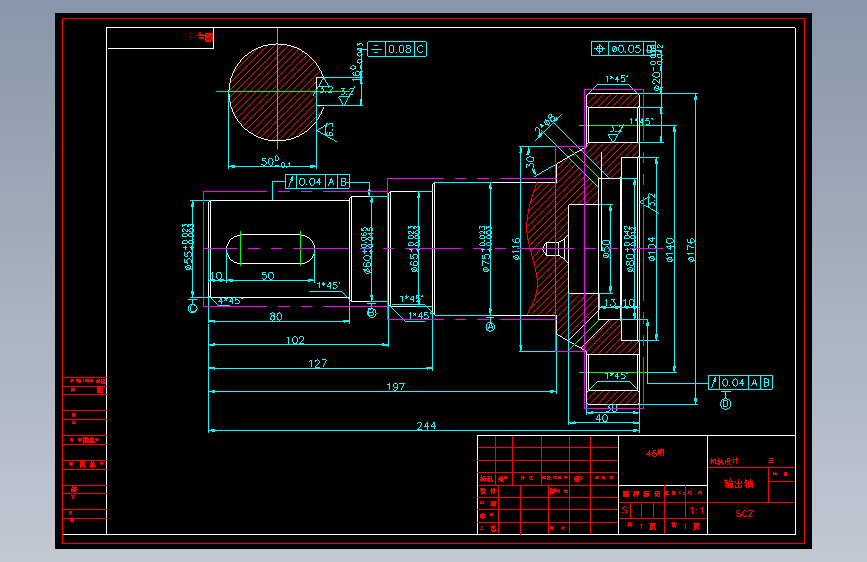Select the ø75 toleranced diameter dimension
Screen dimensions: 867x562
(484, 249)
